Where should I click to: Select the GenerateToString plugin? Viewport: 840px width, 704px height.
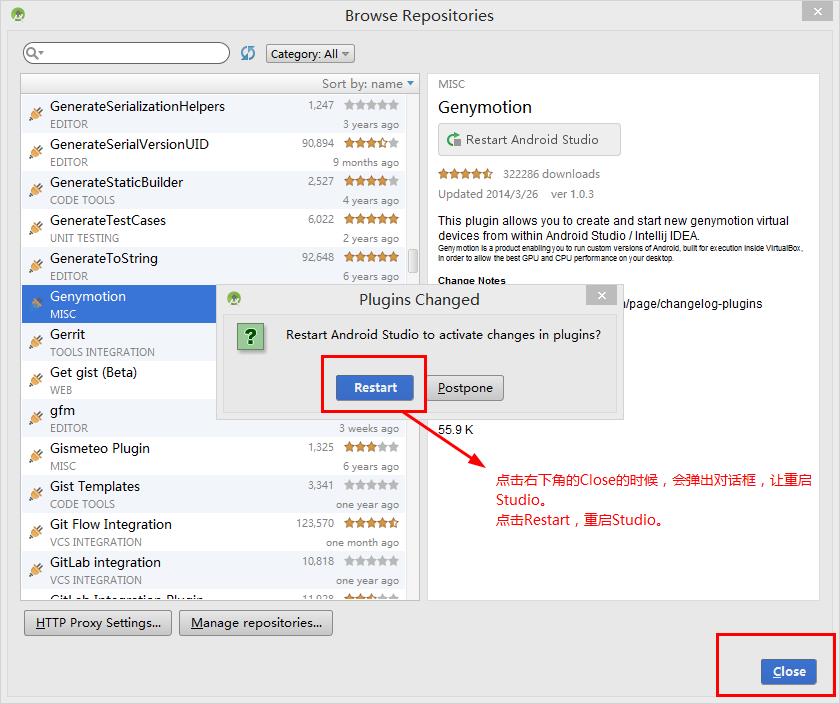pyautogui.click(x=214, y=266)
